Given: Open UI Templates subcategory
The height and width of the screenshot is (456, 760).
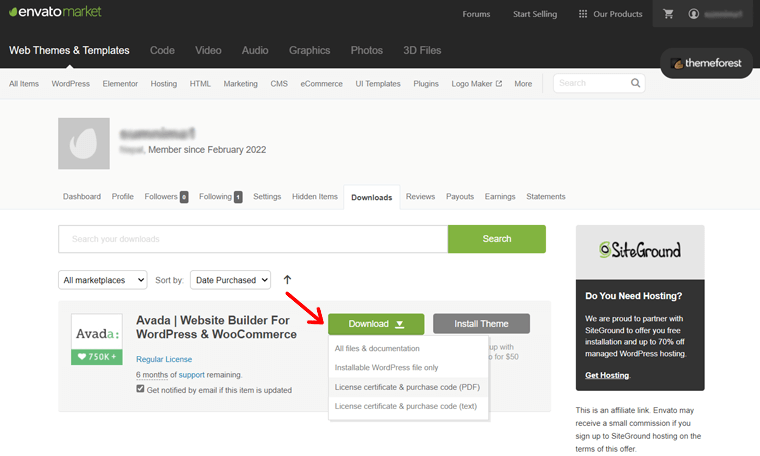Looking at the screenshot, I should (x=378, y=84).
